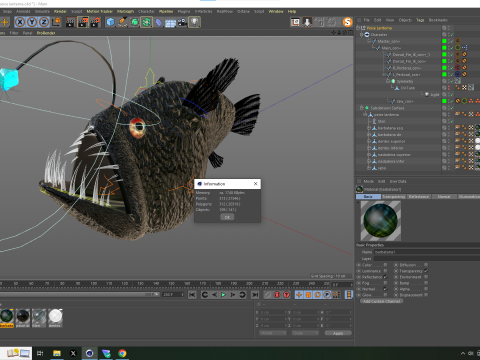Click OK in Information dialog
The width and height of the screenshot is (480, 360).
tap(227, 217)
